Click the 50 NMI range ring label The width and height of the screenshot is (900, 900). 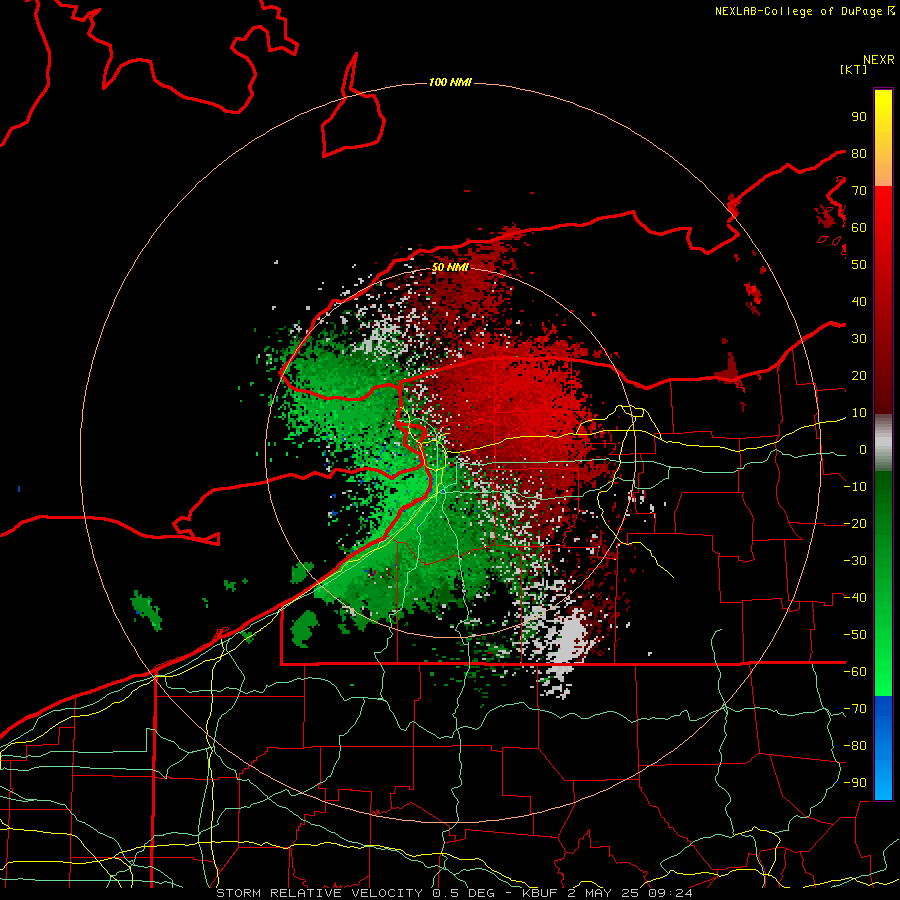tap(450, 267)
